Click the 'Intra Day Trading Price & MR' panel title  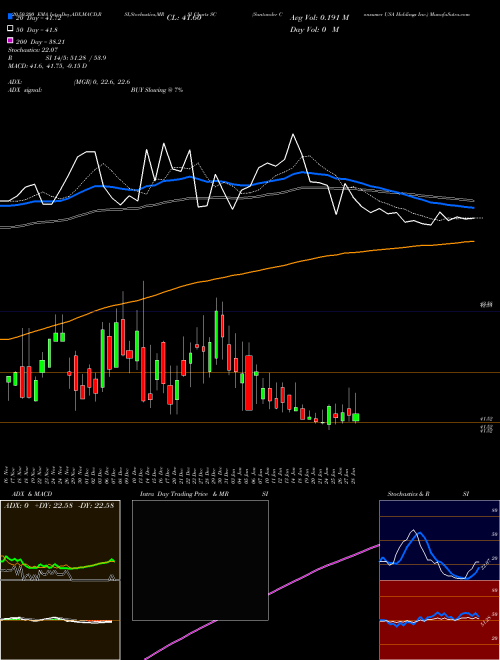184,494
